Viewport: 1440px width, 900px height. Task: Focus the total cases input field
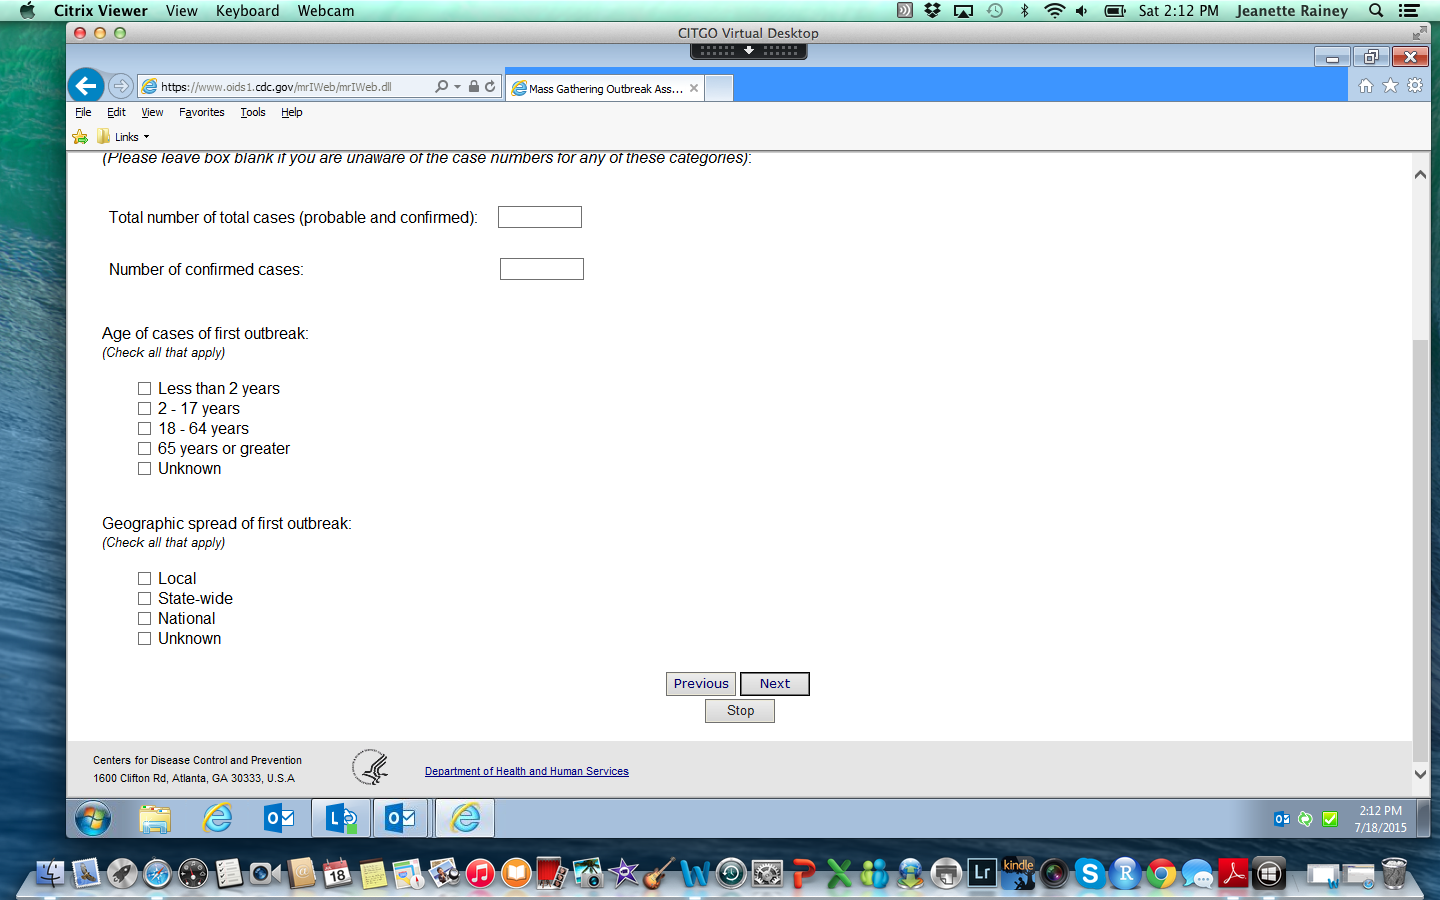[540, 217]
